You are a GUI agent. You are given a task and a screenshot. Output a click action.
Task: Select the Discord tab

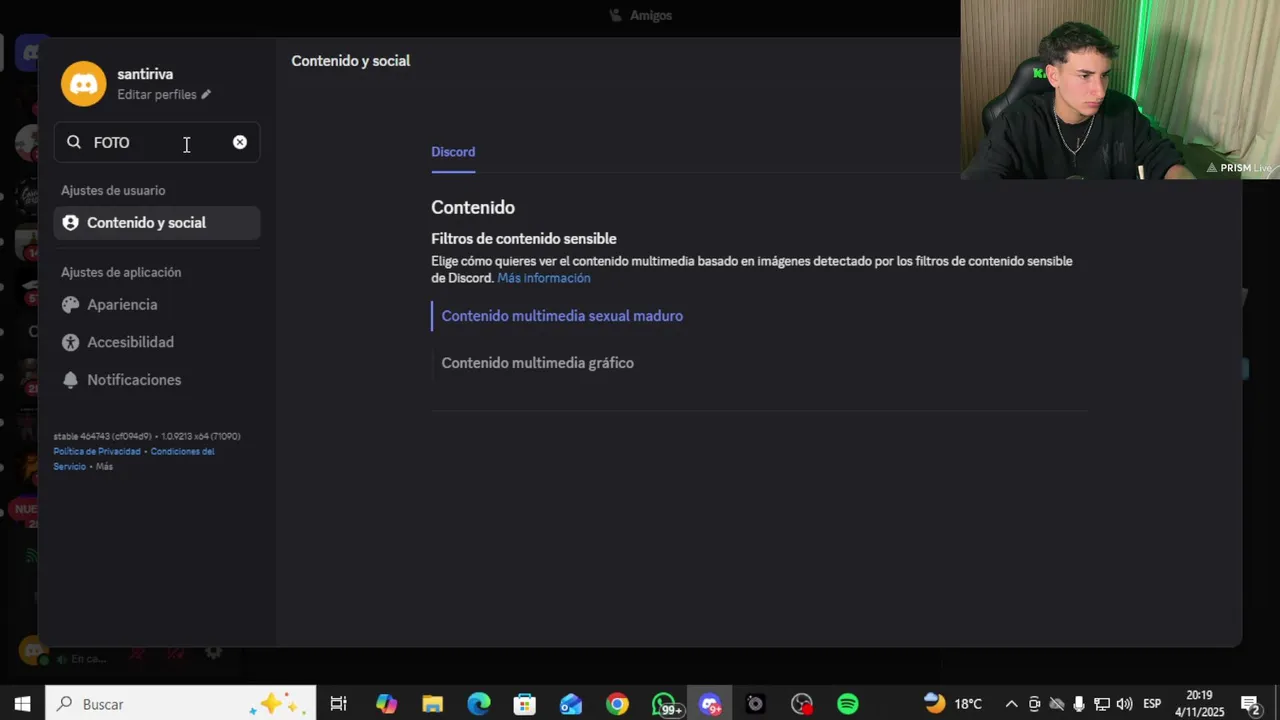pos(453,152)
